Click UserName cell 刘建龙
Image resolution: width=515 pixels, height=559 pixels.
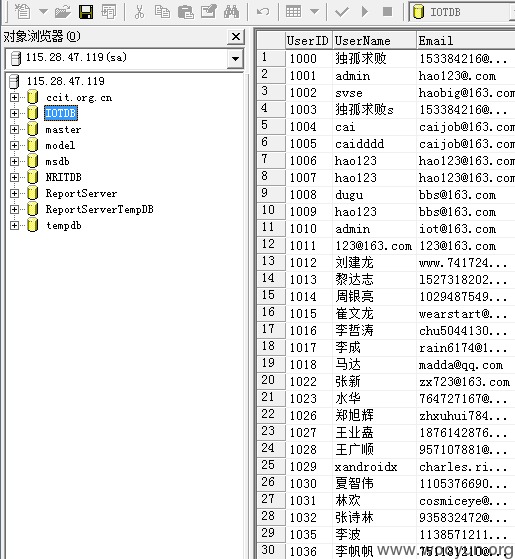coord(374,263)
